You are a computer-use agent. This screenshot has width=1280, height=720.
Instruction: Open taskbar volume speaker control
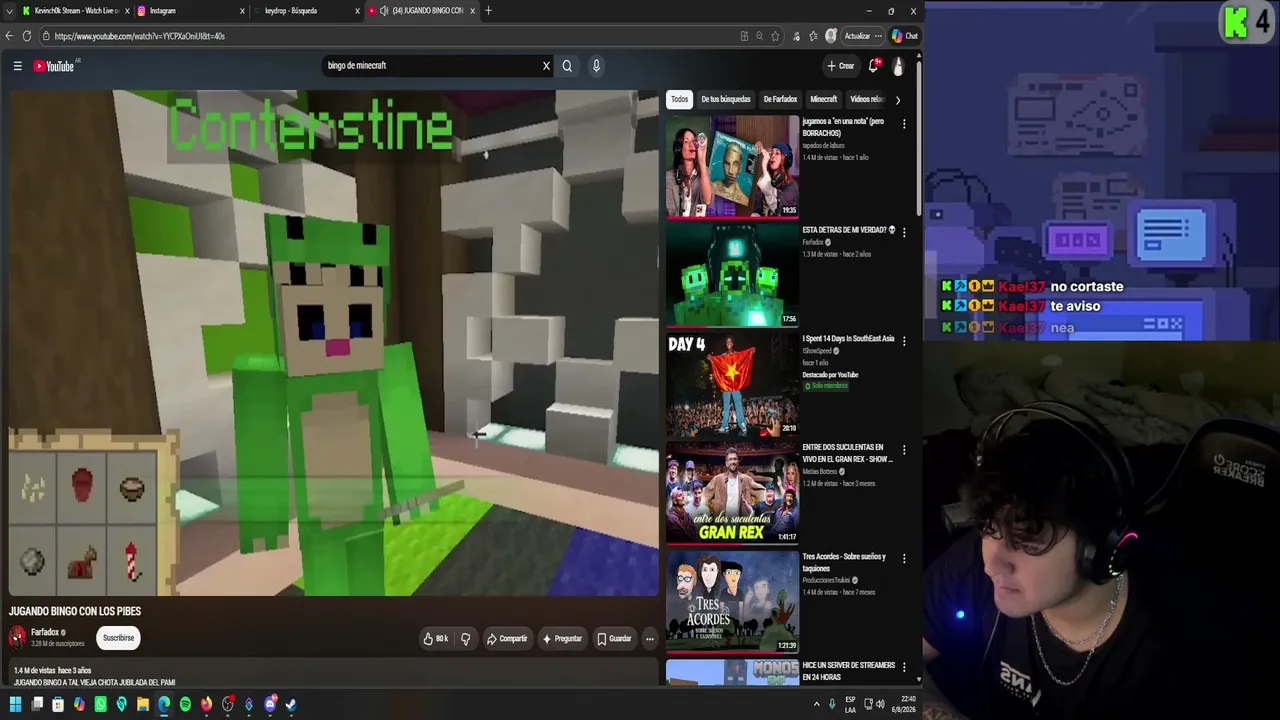point(880,704)
